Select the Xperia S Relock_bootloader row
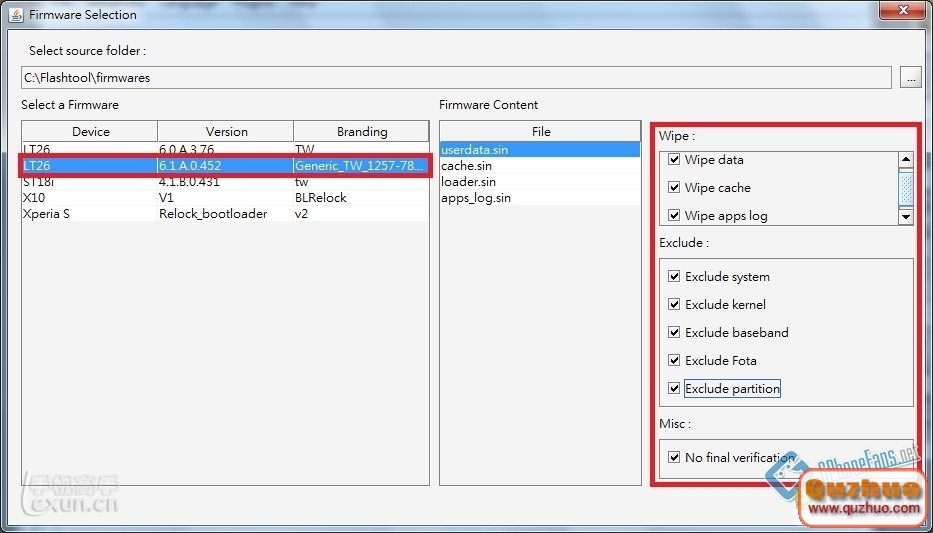 tap(226, 214)
